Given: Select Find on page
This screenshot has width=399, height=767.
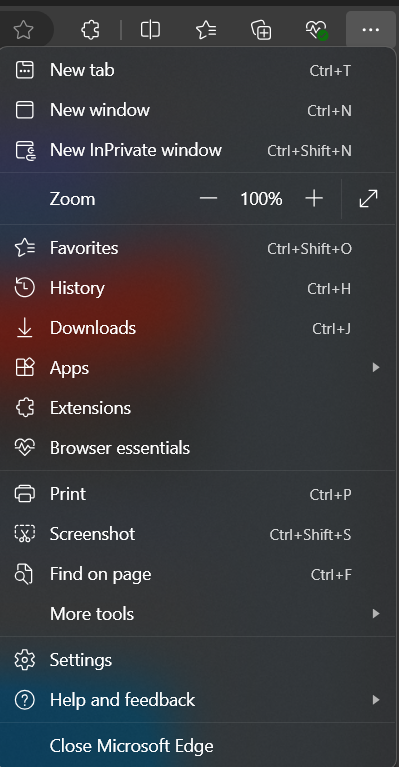Looking at the screenshot, I should pyautogui.click(x=198, y=574).
